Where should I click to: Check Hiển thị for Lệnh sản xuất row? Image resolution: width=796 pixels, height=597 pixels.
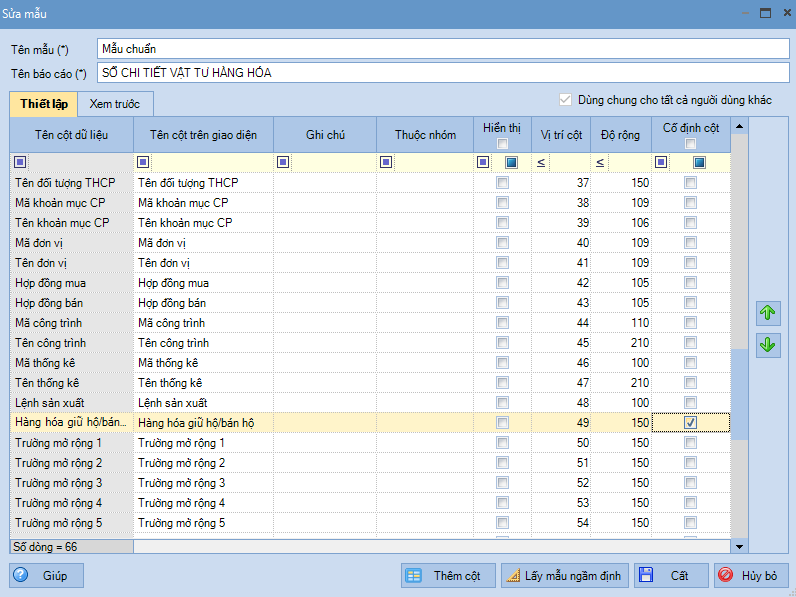[x=502, y=403]
